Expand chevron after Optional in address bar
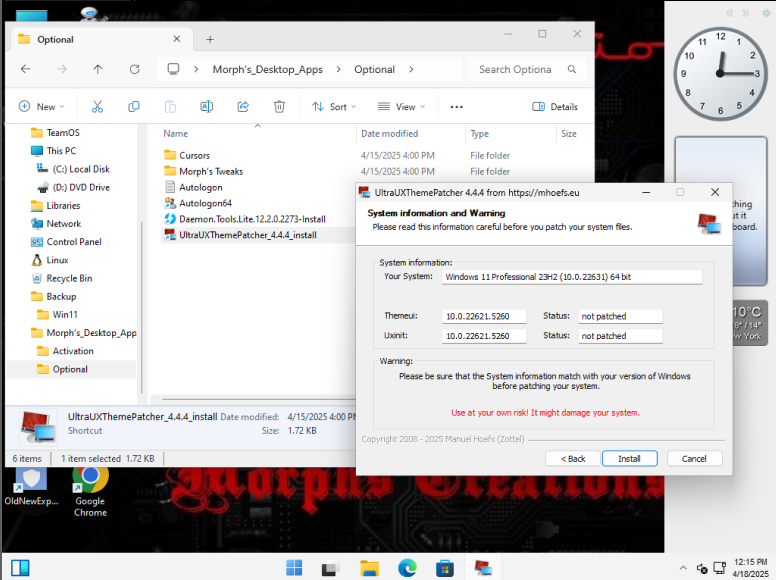 point(411,69)
